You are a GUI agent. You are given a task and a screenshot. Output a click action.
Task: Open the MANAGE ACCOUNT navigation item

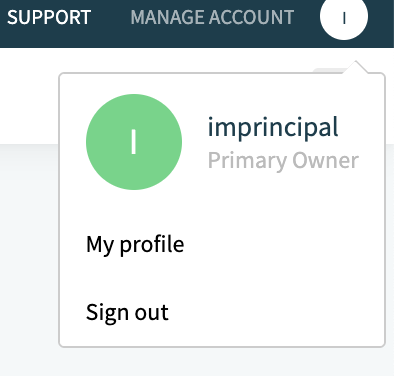212,17
